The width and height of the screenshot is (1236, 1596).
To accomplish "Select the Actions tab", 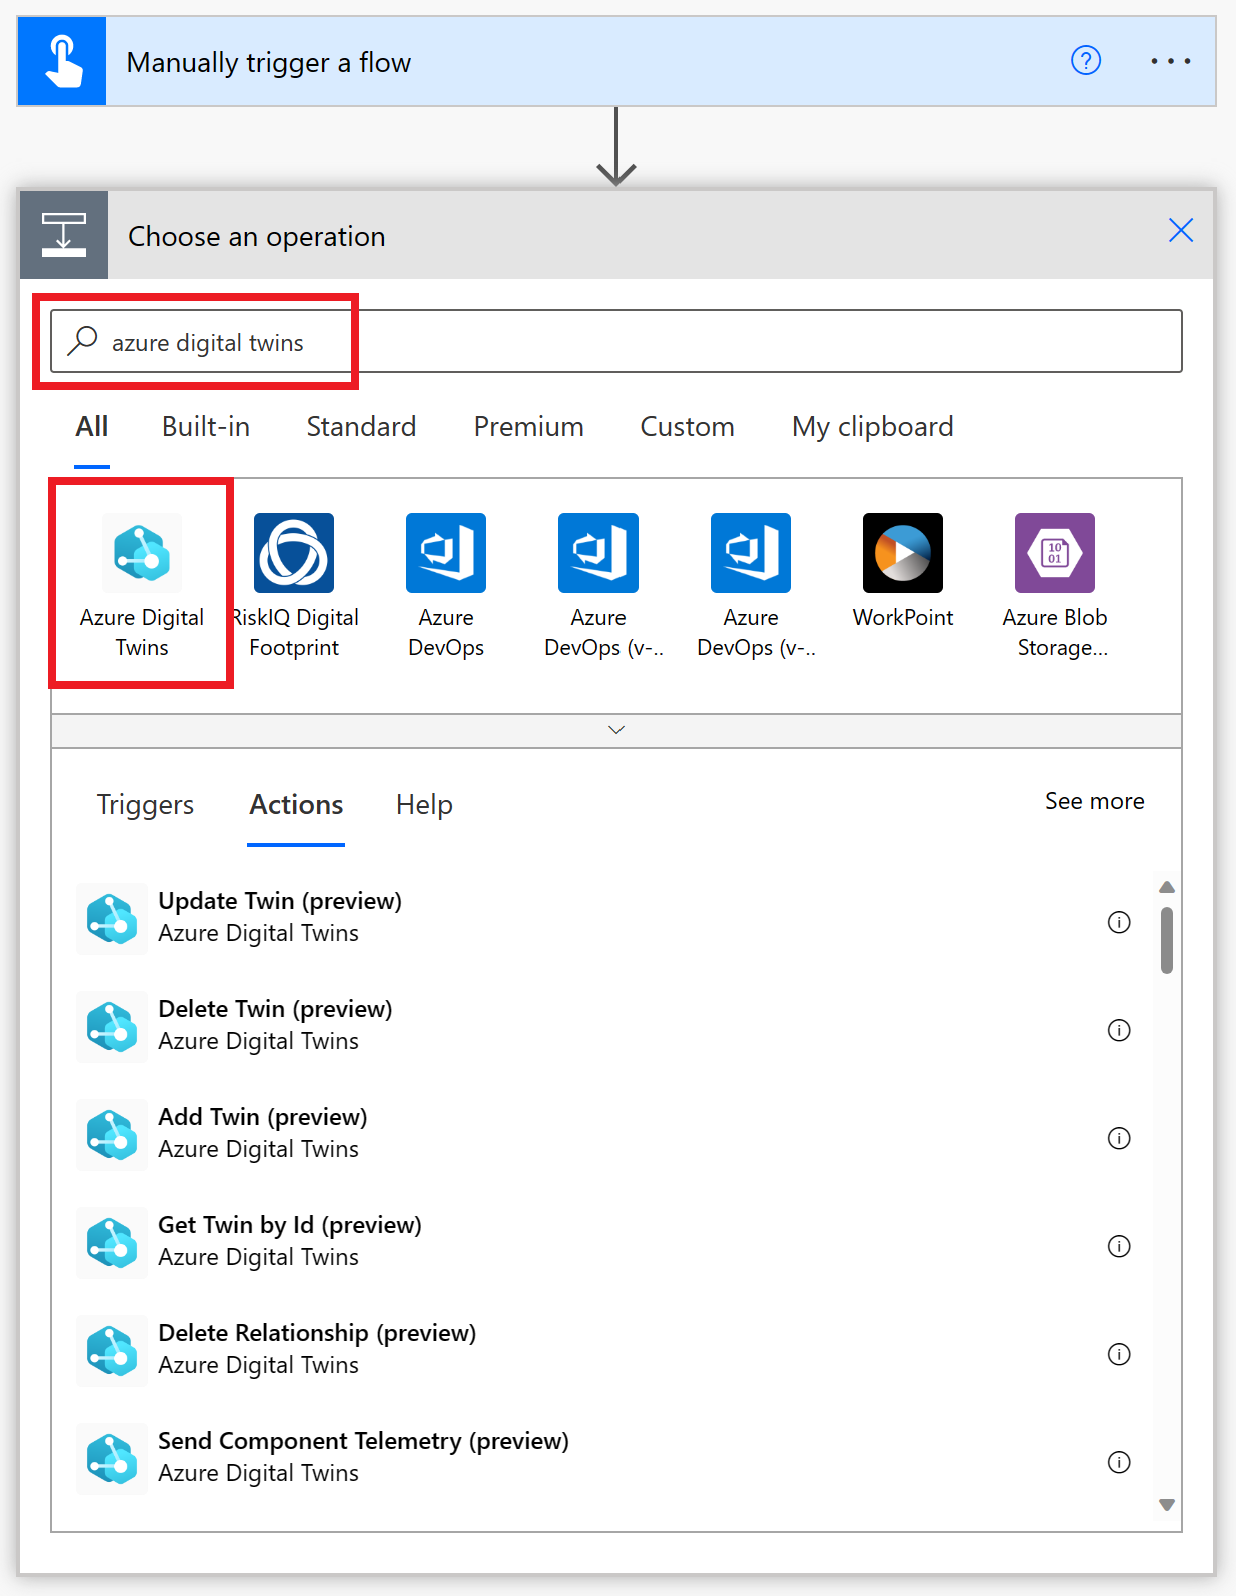I will point(296,805).
